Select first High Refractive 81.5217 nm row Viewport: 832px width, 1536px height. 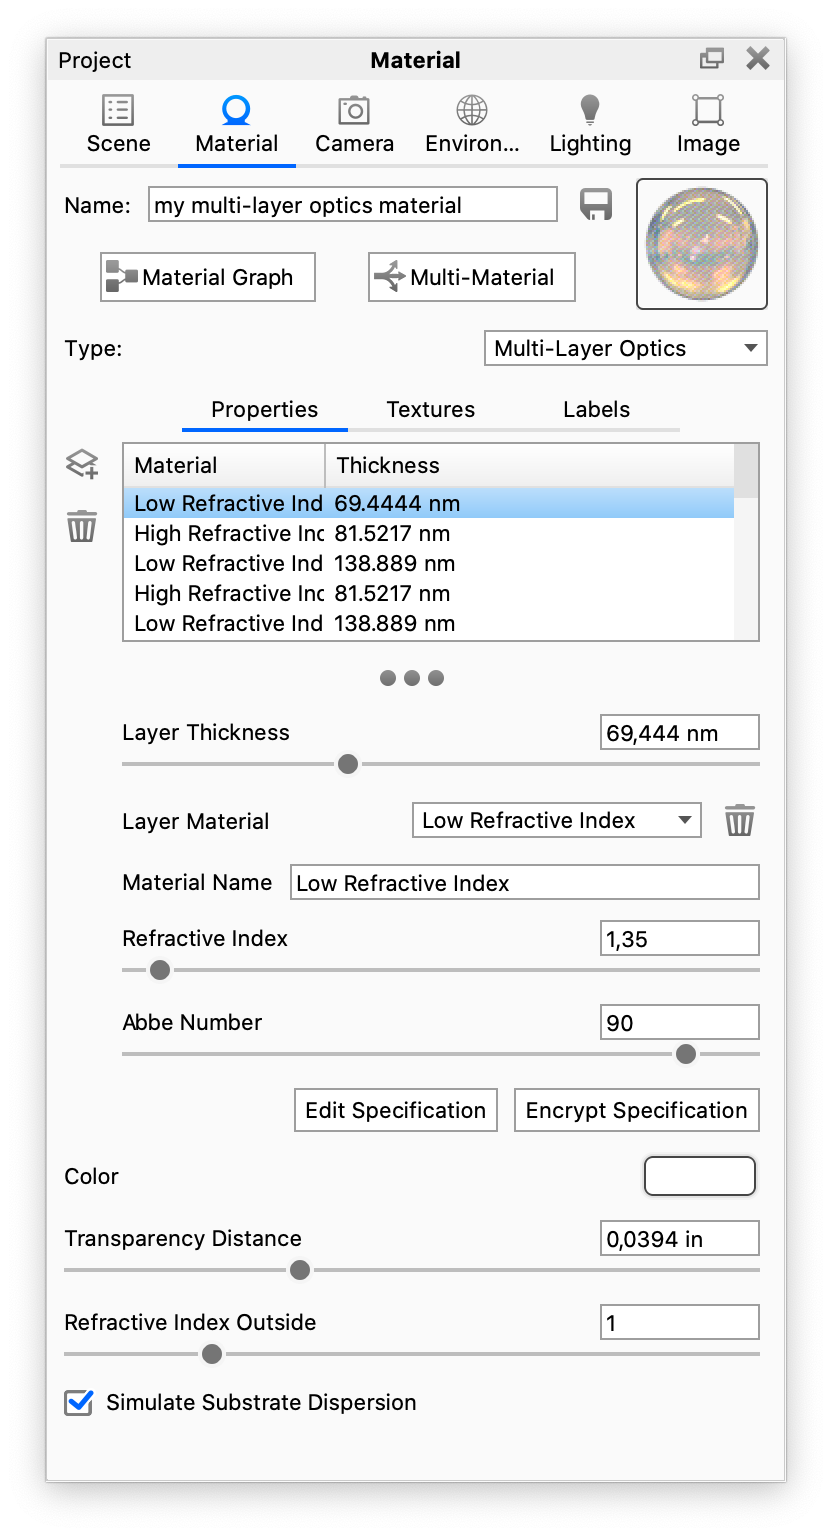coord(428,533)
